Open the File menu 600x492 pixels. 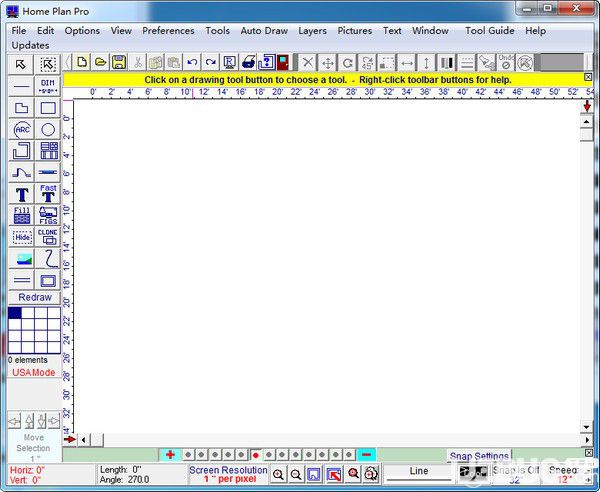point(19,31)
